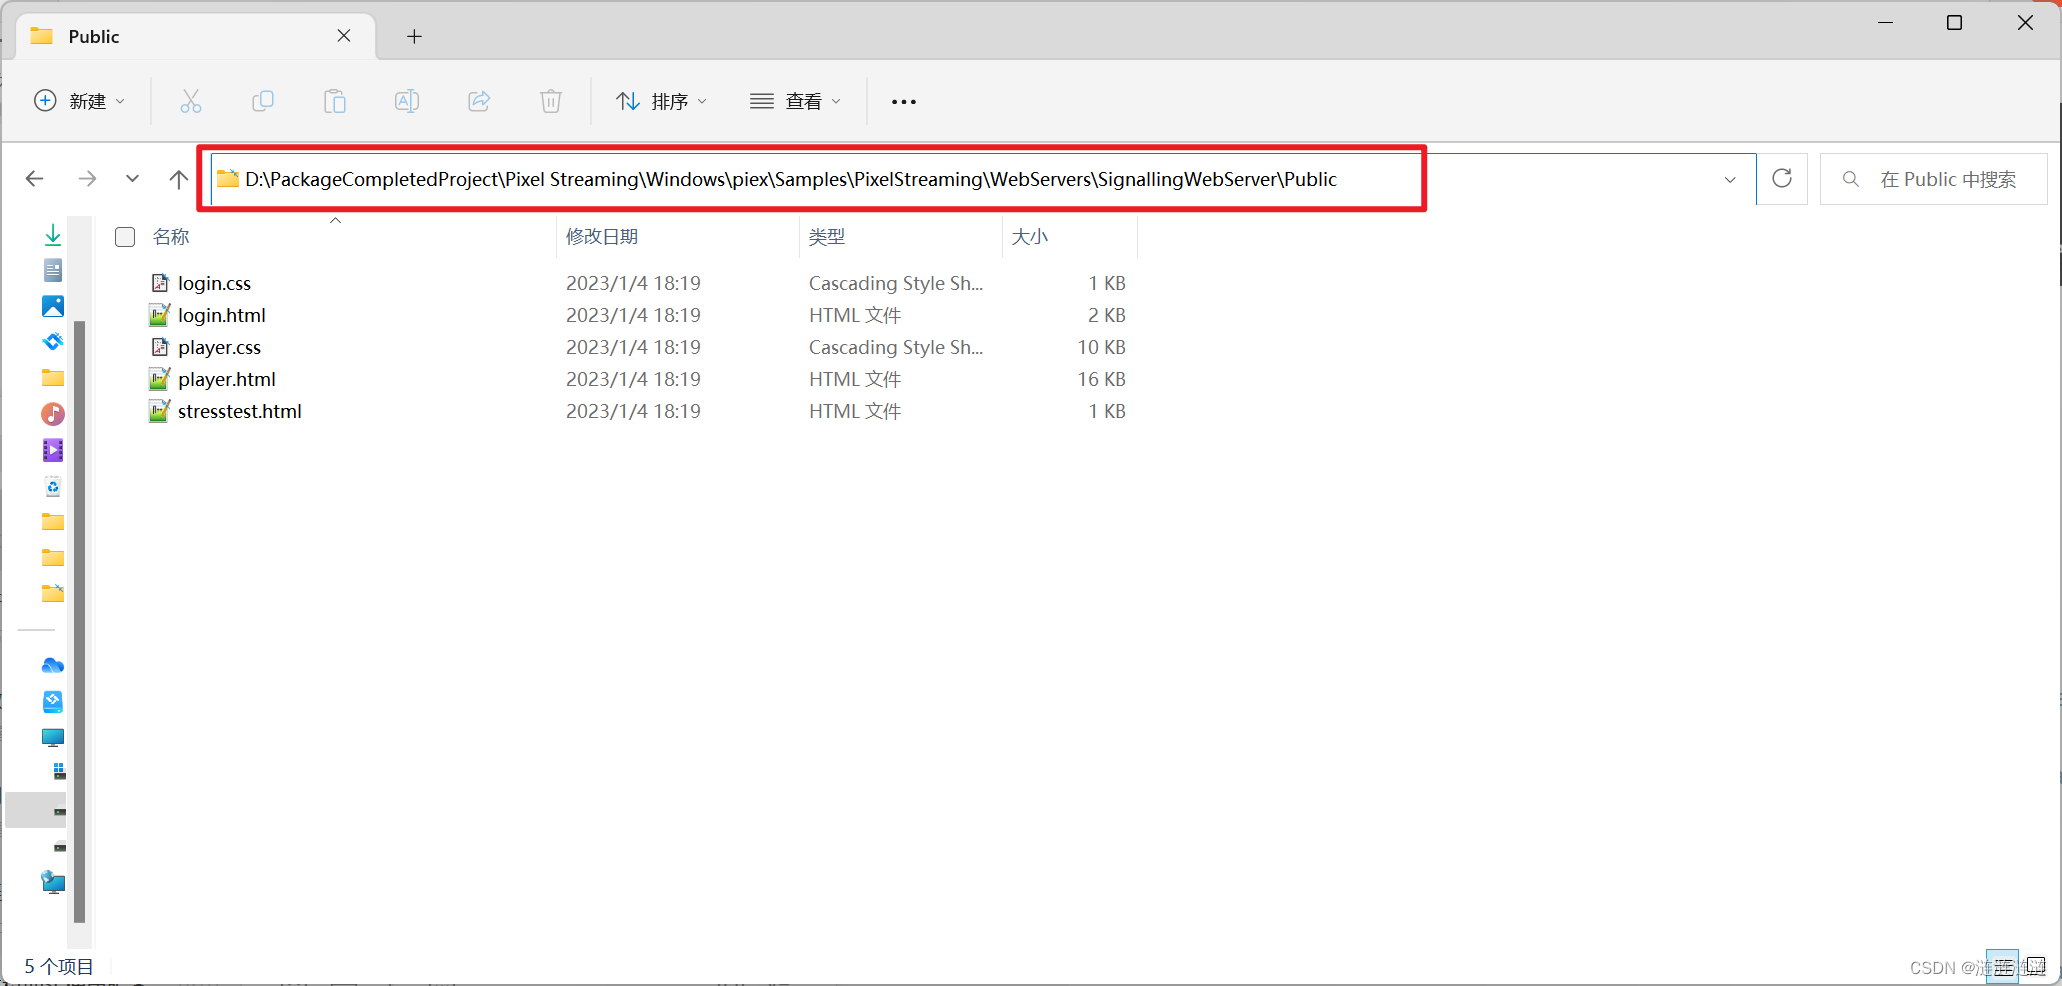The width and height of the screenshot is (2062, 986).
Task: Select the Public tab
Action: coord(196,36)
